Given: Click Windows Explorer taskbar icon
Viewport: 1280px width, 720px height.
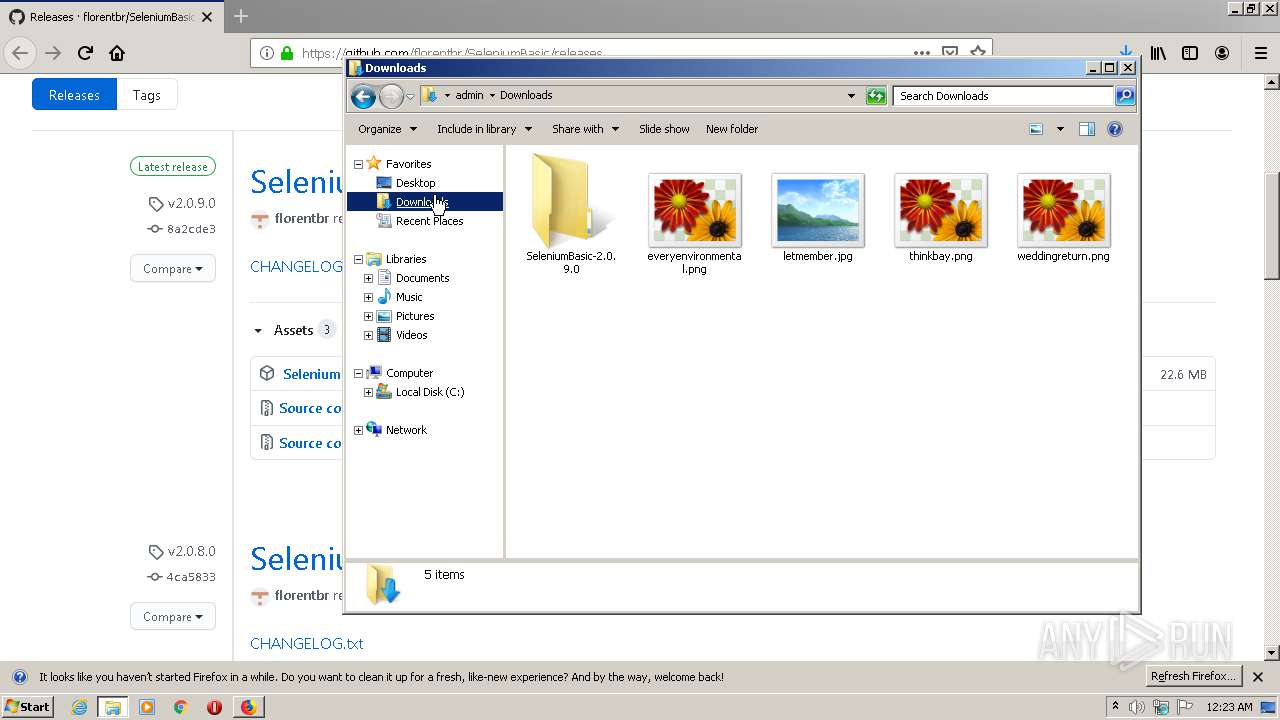Looking at the screenshot, I should point(113,707).
